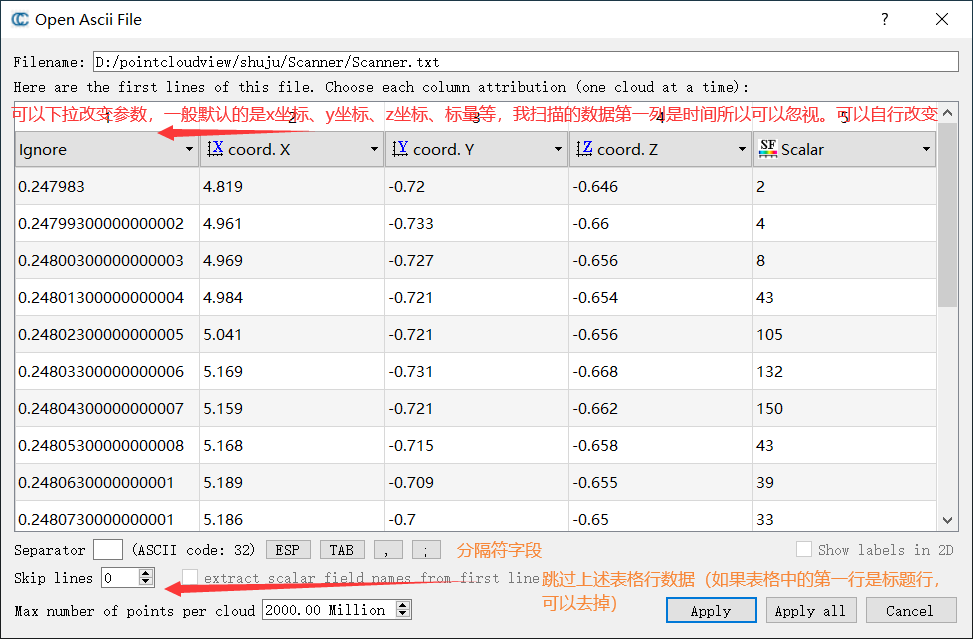Open the Ignore column attribution dropdown
The height and width of the screenshot is (639, 973).
[190, 148]
